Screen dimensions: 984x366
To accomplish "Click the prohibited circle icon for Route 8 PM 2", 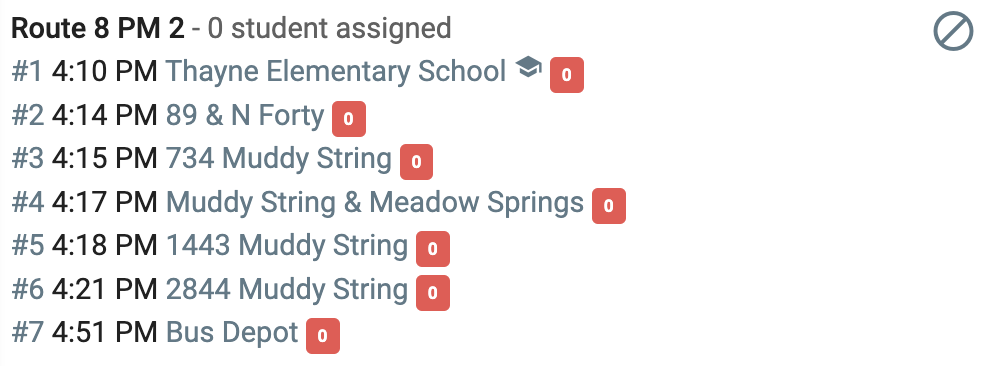I will point(953,32).
